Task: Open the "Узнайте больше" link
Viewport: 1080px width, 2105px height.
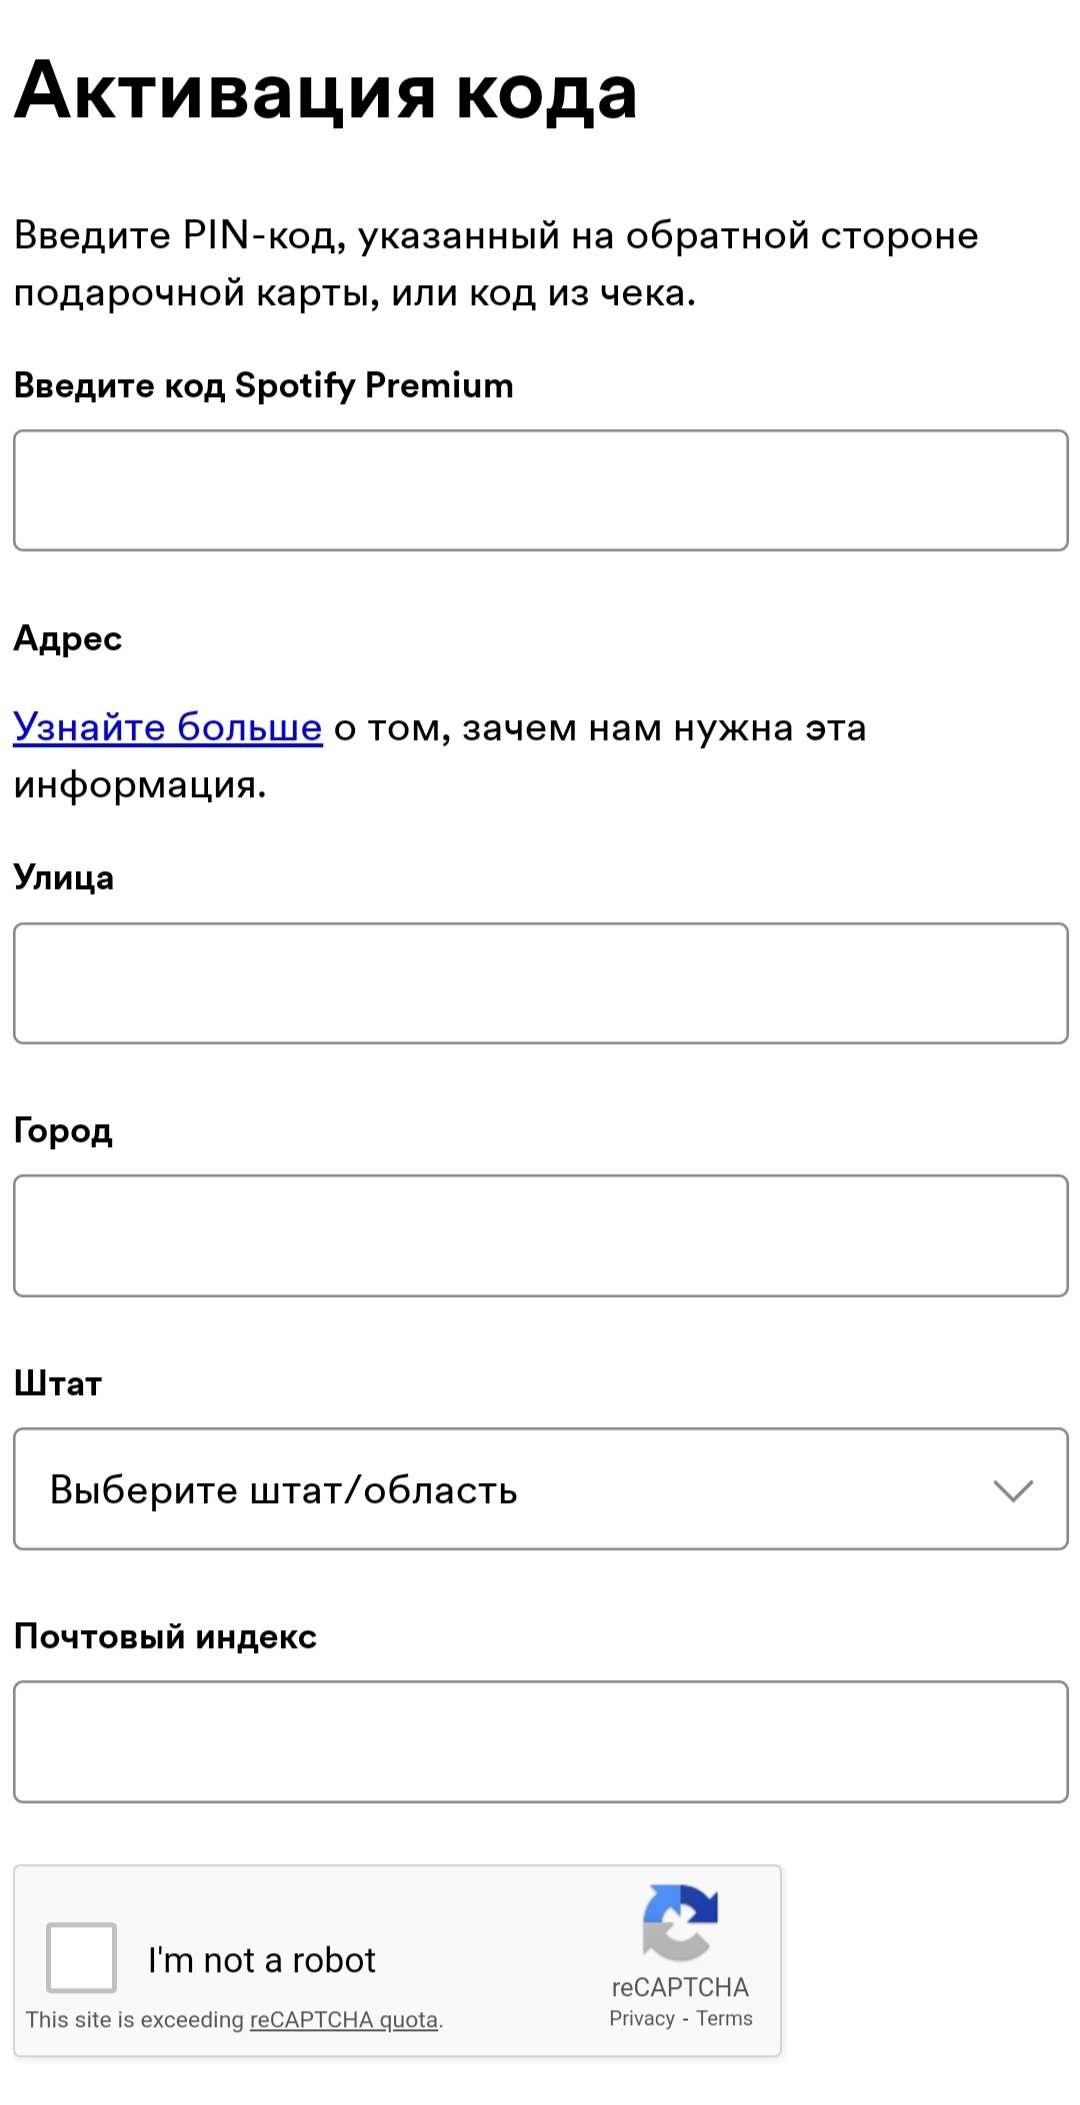Action: click(x=168, y=727)
